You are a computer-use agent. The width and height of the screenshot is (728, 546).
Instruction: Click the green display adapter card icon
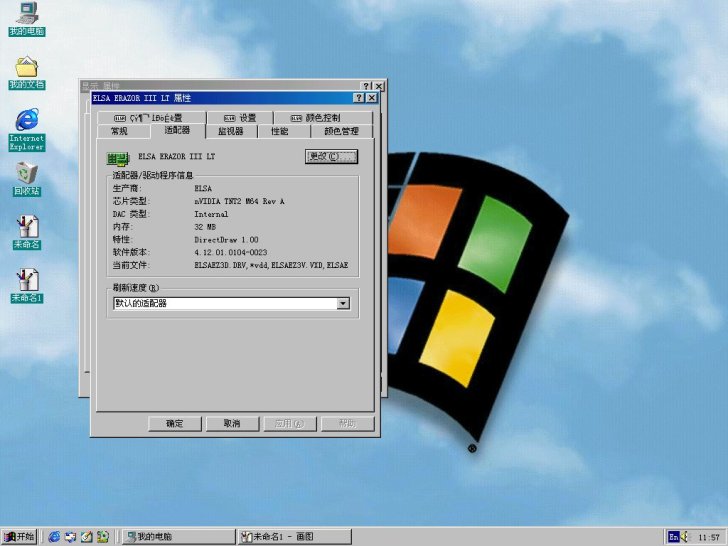tap(117, 158)
